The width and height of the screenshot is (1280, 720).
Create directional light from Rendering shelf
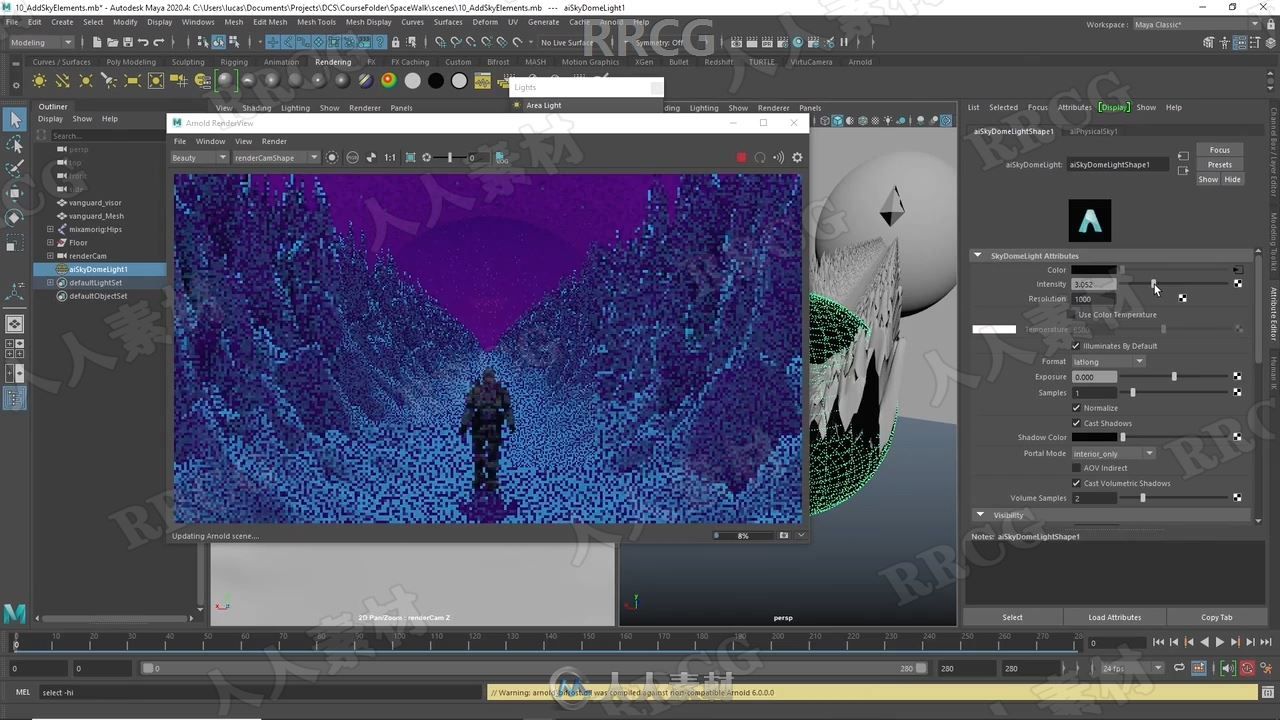(62, 81)
